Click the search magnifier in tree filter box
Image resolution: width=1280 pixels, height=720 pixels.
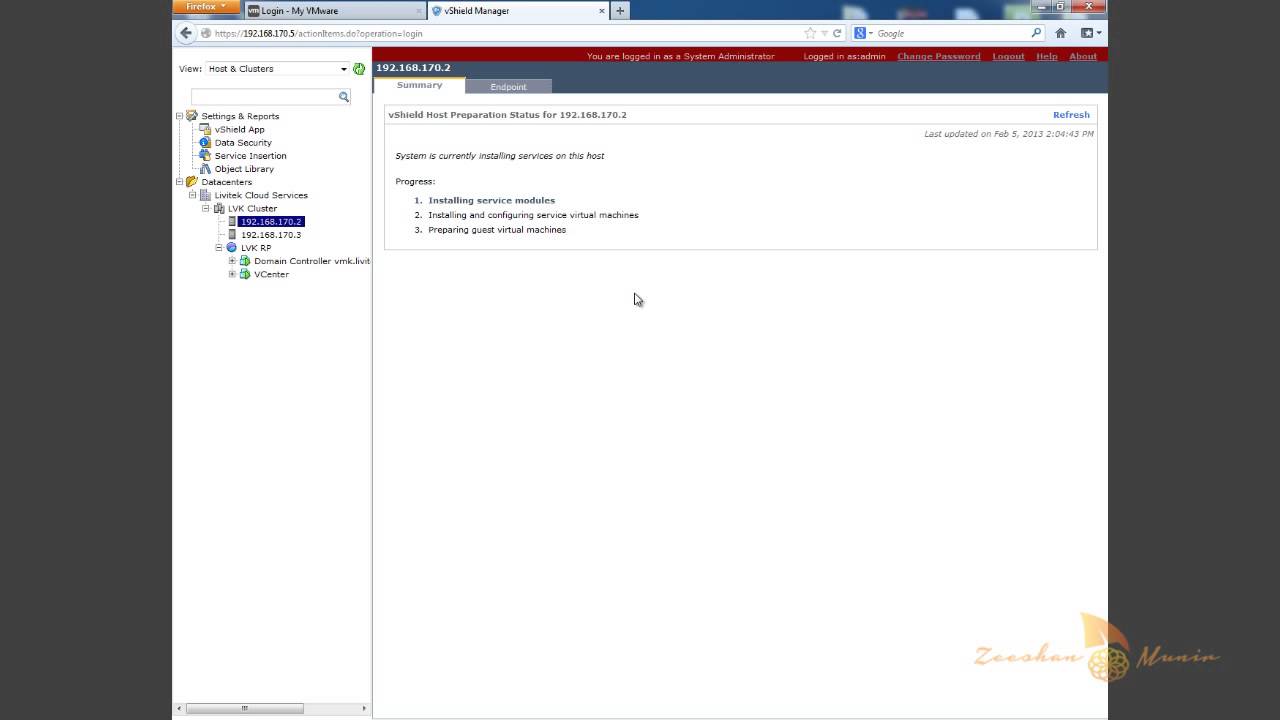pos(343,97)
